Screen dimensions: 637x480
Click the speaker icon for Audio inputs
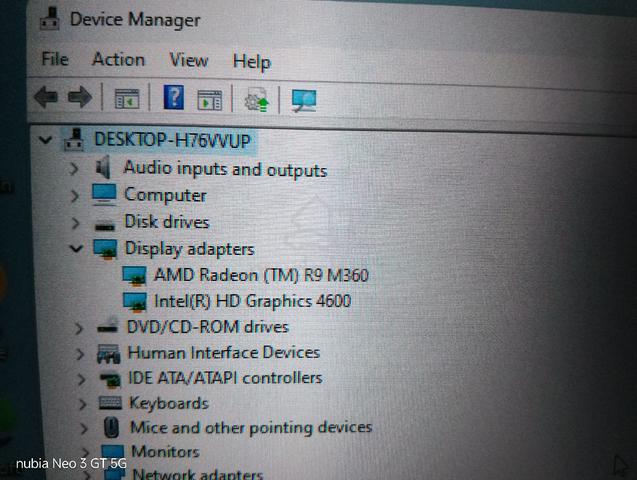[103, 167]
